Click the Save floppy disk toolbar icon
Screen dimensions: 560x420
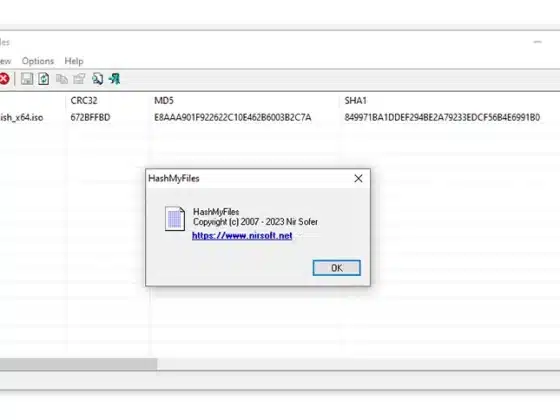[27, 79]
